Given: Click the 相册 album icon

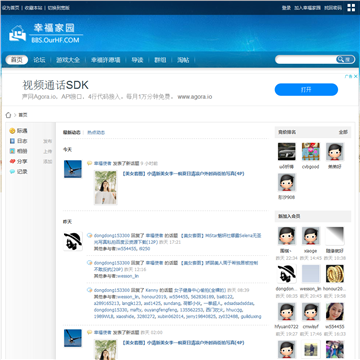Looking at the screenshot, I should pyautogui.click(x=12, y=151).
